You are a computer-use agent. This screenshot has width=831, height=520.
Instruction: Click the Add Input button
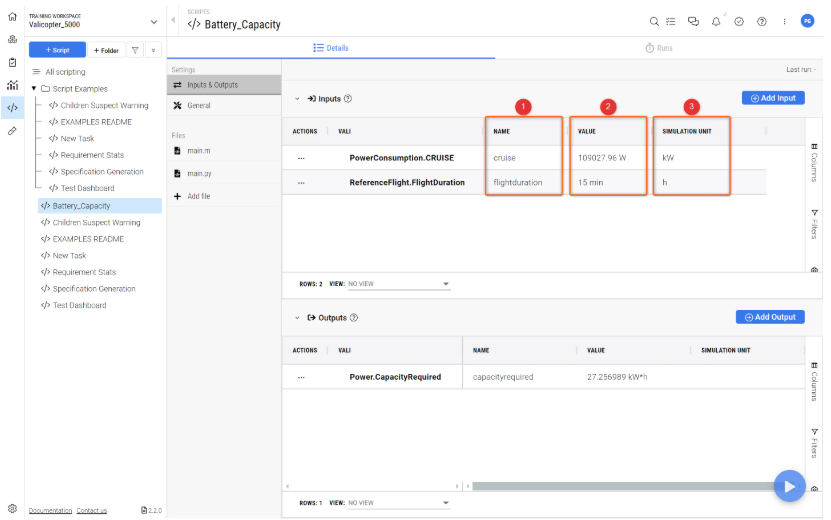772,98
